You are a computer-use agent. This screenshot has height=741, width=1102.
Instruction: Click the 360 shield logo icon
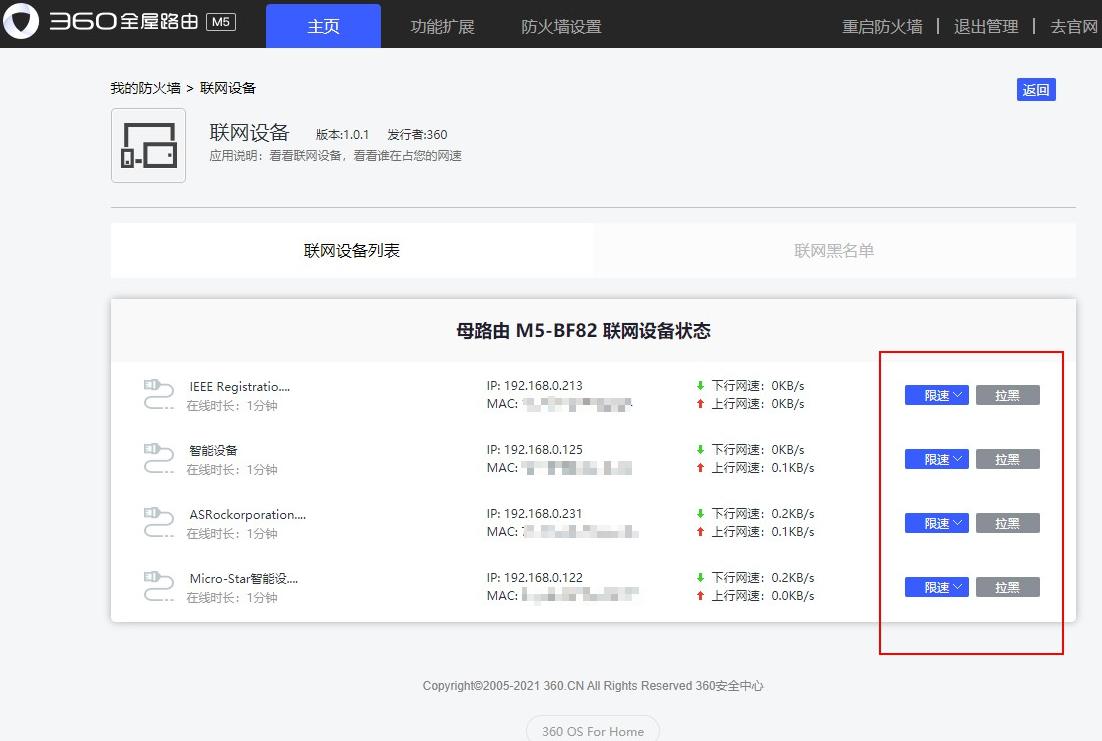pos(21,21)
